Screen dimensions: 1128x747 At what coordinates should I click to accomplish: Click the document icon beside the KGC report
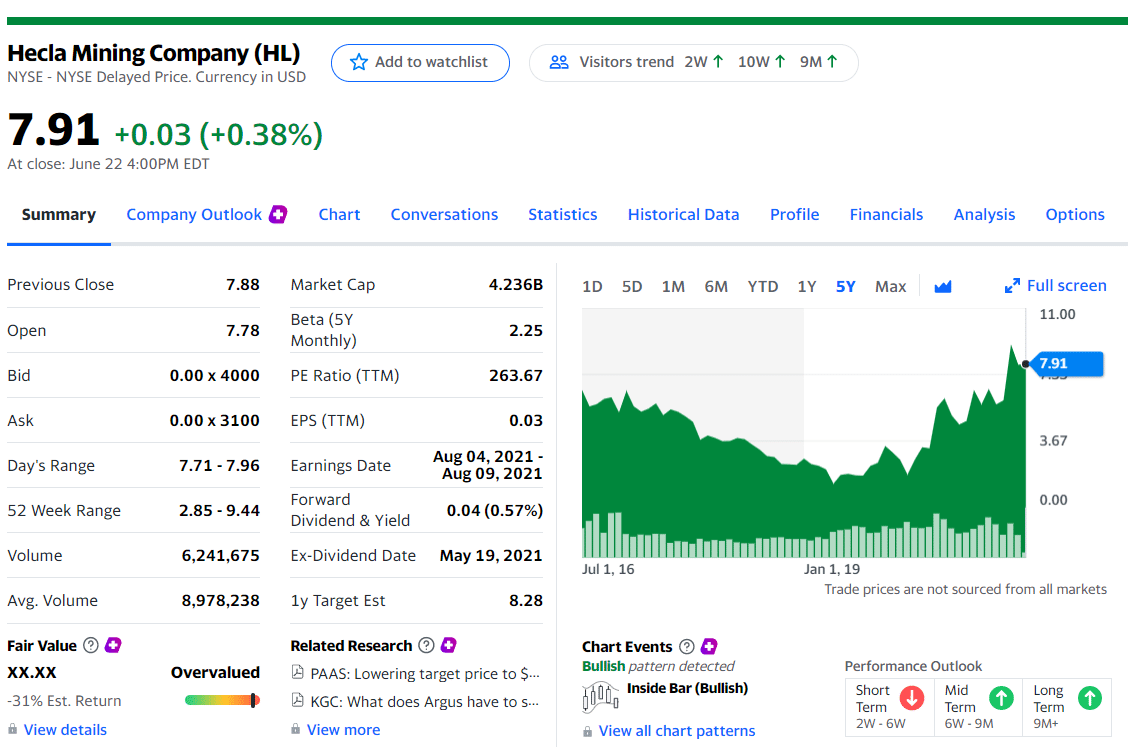coord(297,700)
